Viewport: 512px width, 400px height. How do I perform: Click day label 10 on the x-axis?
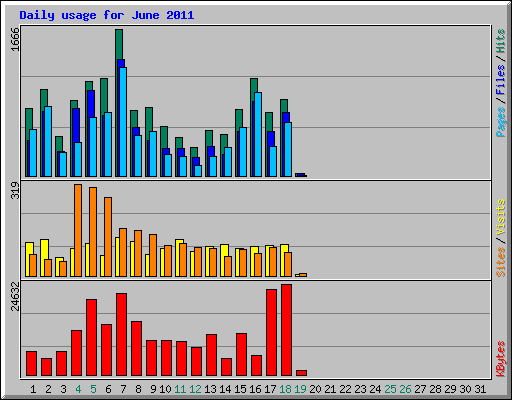click(x=165, y=389)
